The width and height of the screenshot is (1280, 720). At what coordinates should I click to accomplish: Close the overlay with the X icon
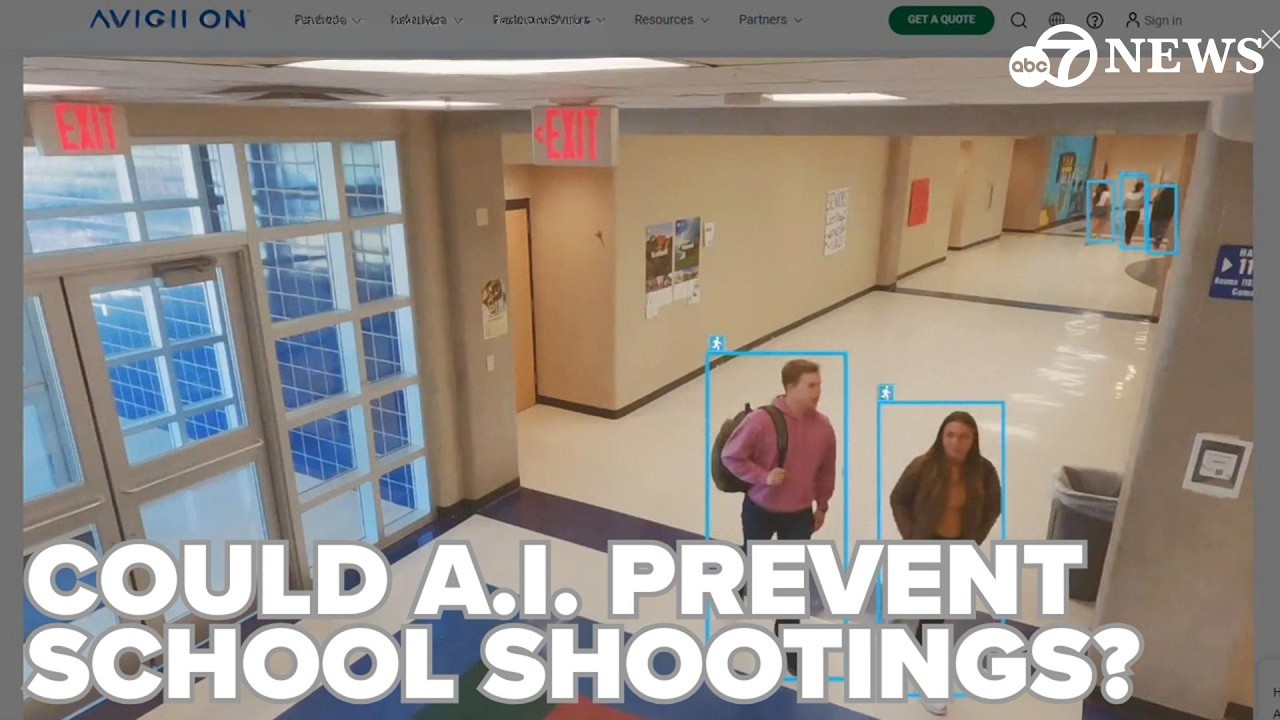[x=1269, y=39]
